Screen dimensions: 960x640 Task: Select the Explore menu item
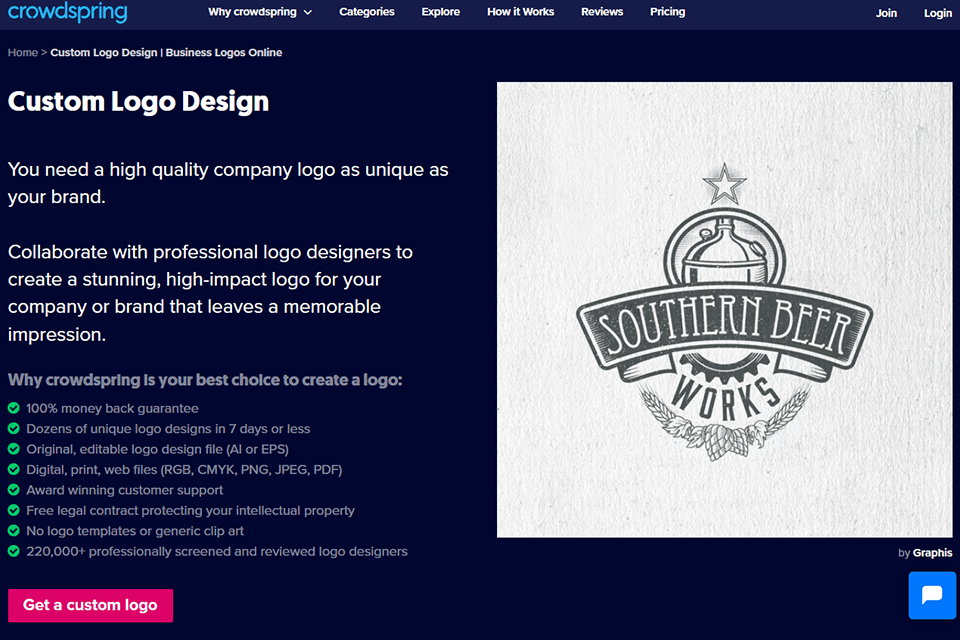tap(440, 12)
